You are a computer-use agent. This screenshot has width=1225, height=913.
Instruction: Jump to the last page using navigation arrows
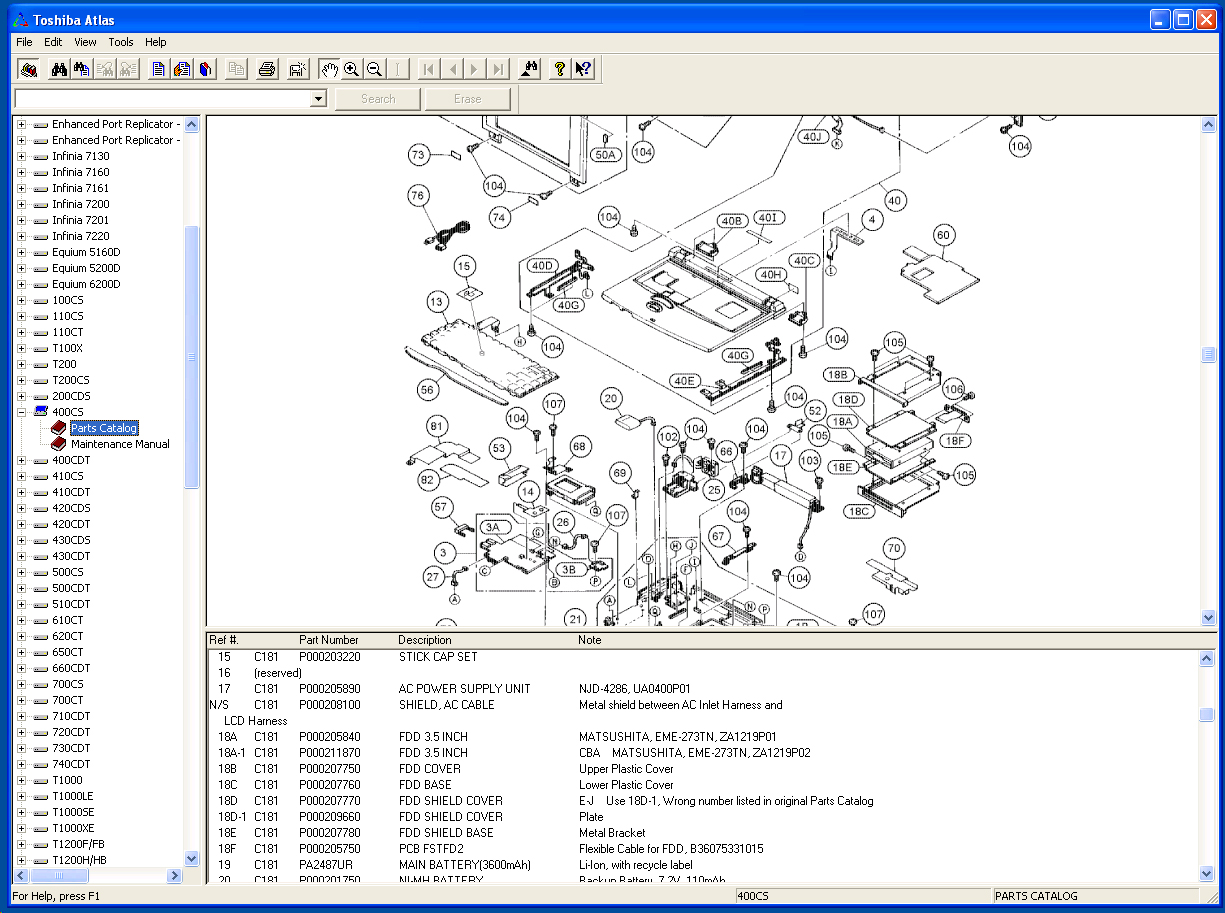click(x=498, y=68)
